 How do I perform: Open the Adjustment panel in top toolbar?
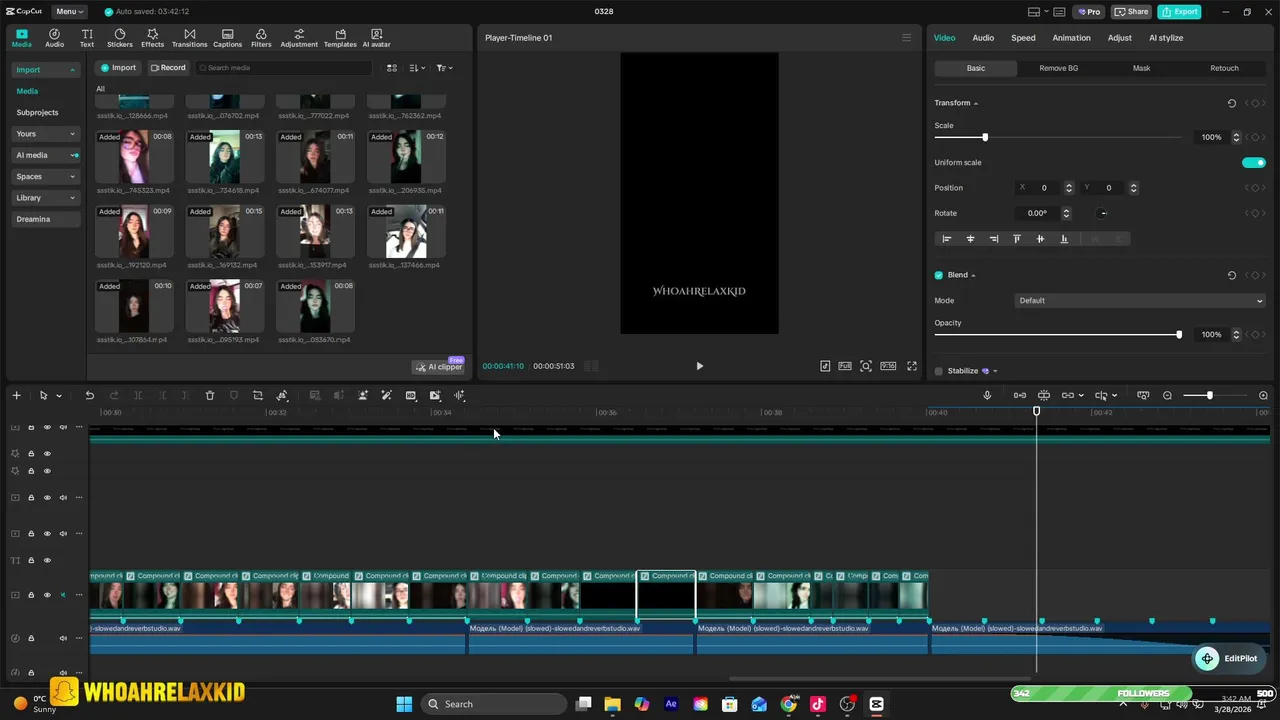299,38
